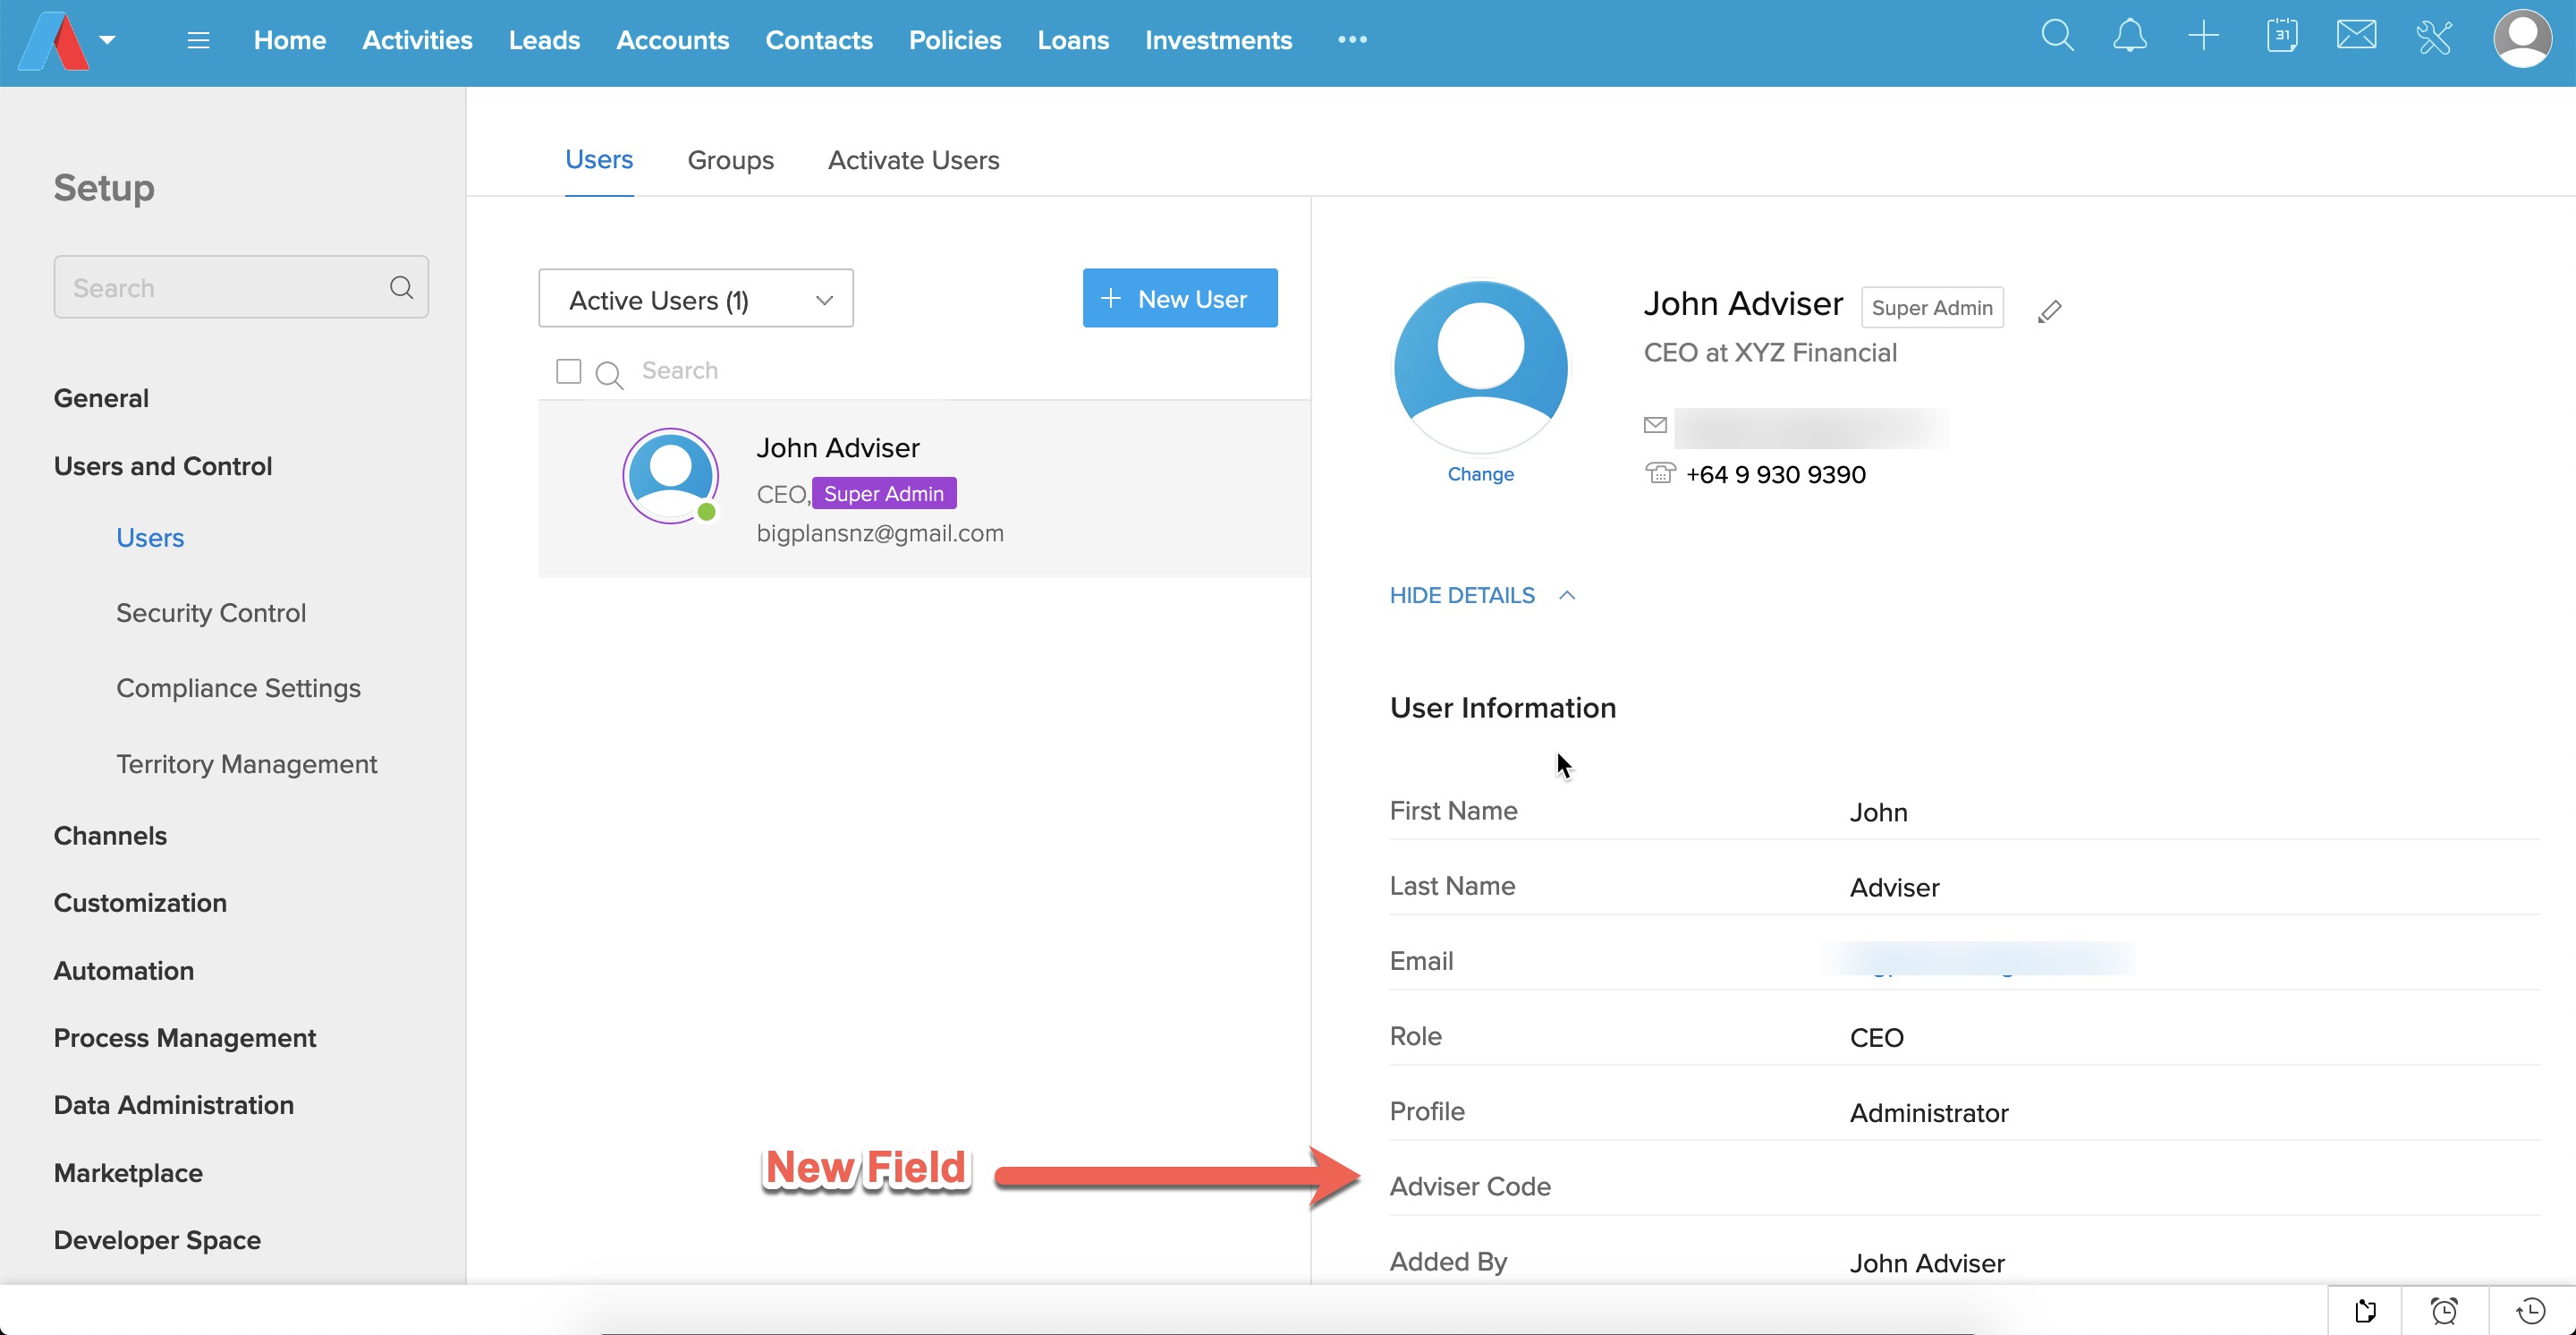Click the plus quick-create icon
2576x1335 pixels.
[2203, 37]
